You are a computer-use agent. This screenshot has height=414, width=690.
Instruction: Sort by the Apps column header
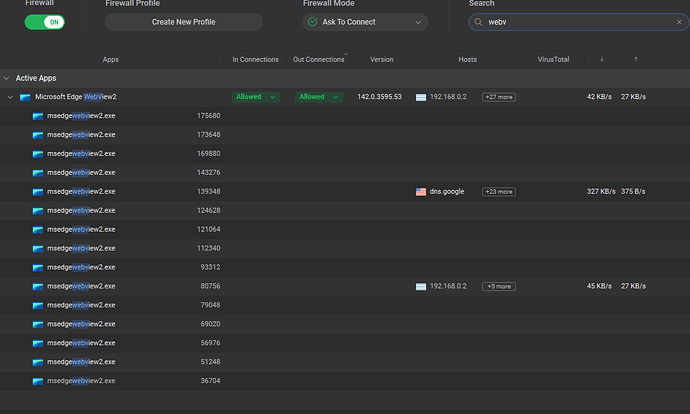click(110, 60)
